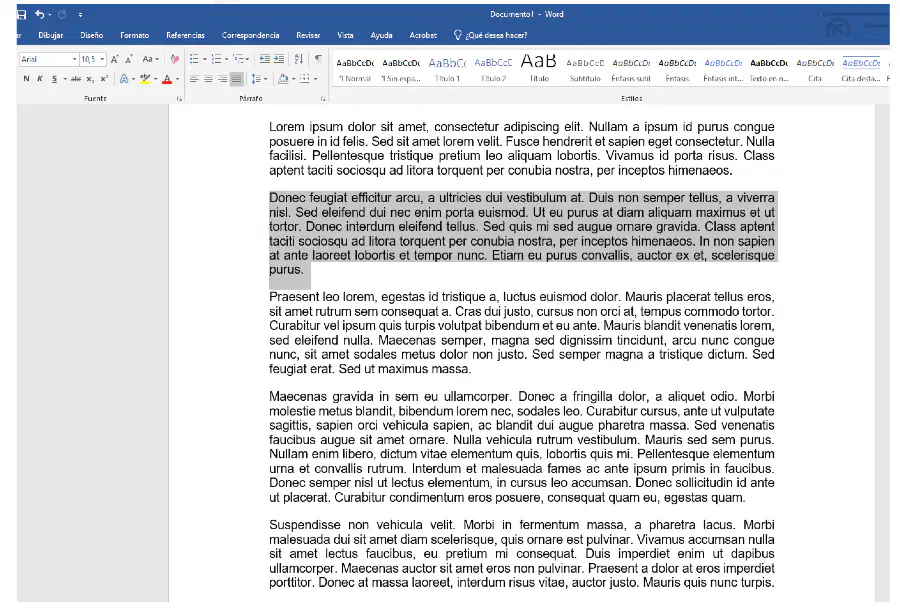
Task: Click the decrease indent icon
Action: pyautogui.click(x=265, y=59)
